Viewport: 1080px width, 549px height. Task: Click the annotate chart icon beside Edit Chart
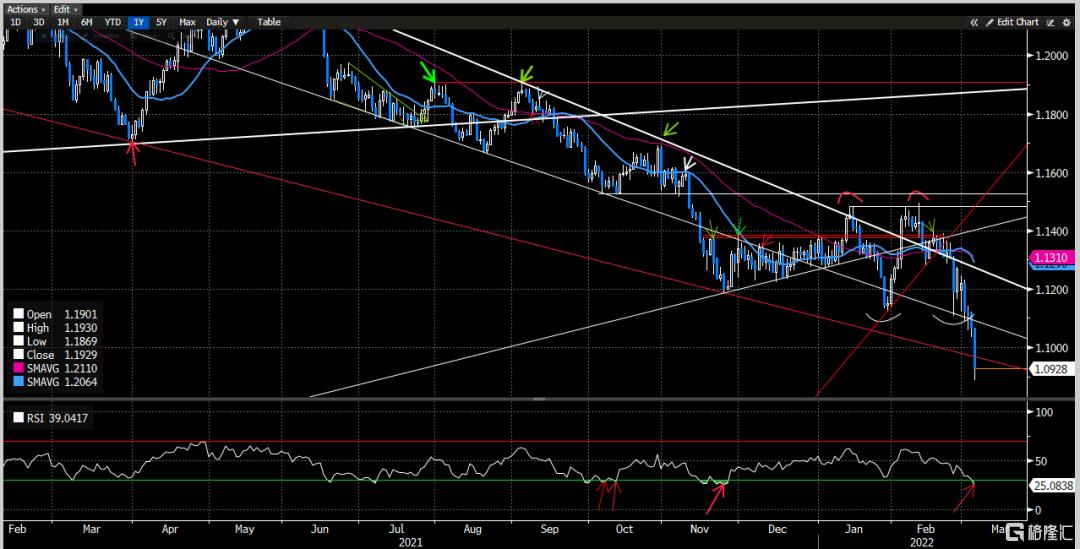pyautogui.click(x=1050, y=22)
